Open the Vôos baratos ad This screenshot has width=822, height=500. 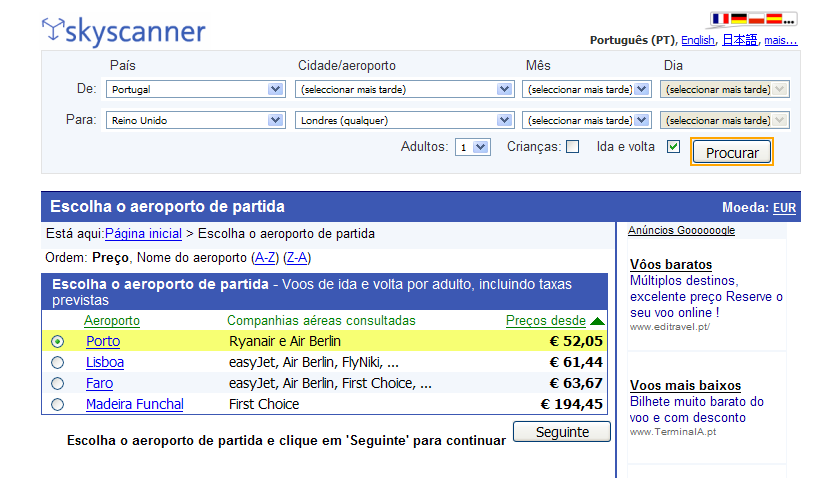pos(671,265)
